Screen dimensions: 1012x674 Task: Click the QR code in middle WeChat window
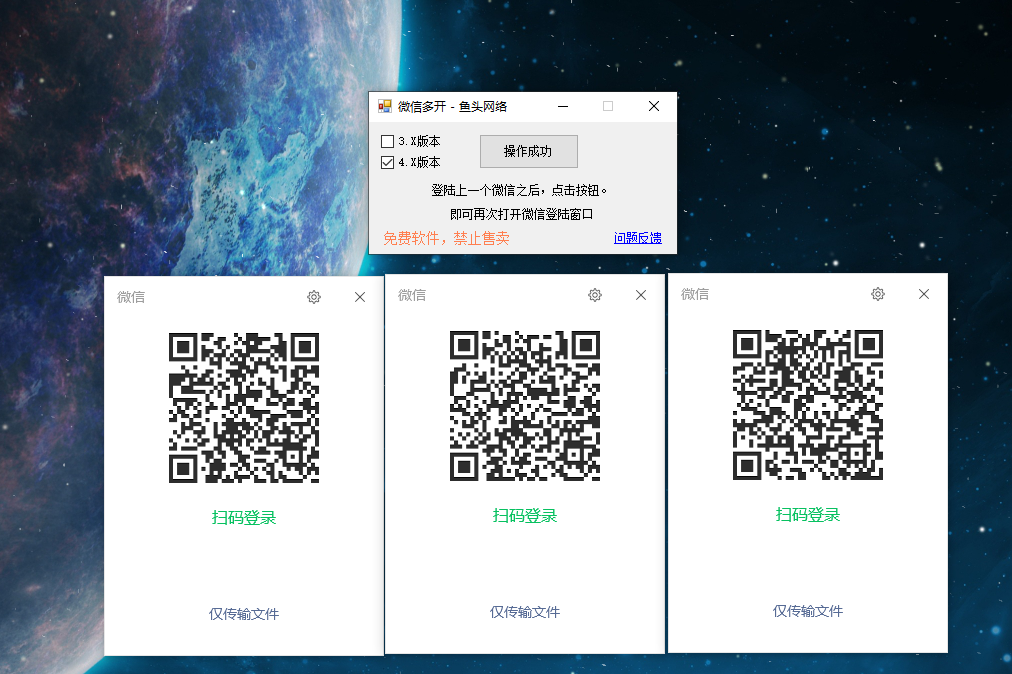[x=525, y=406]
